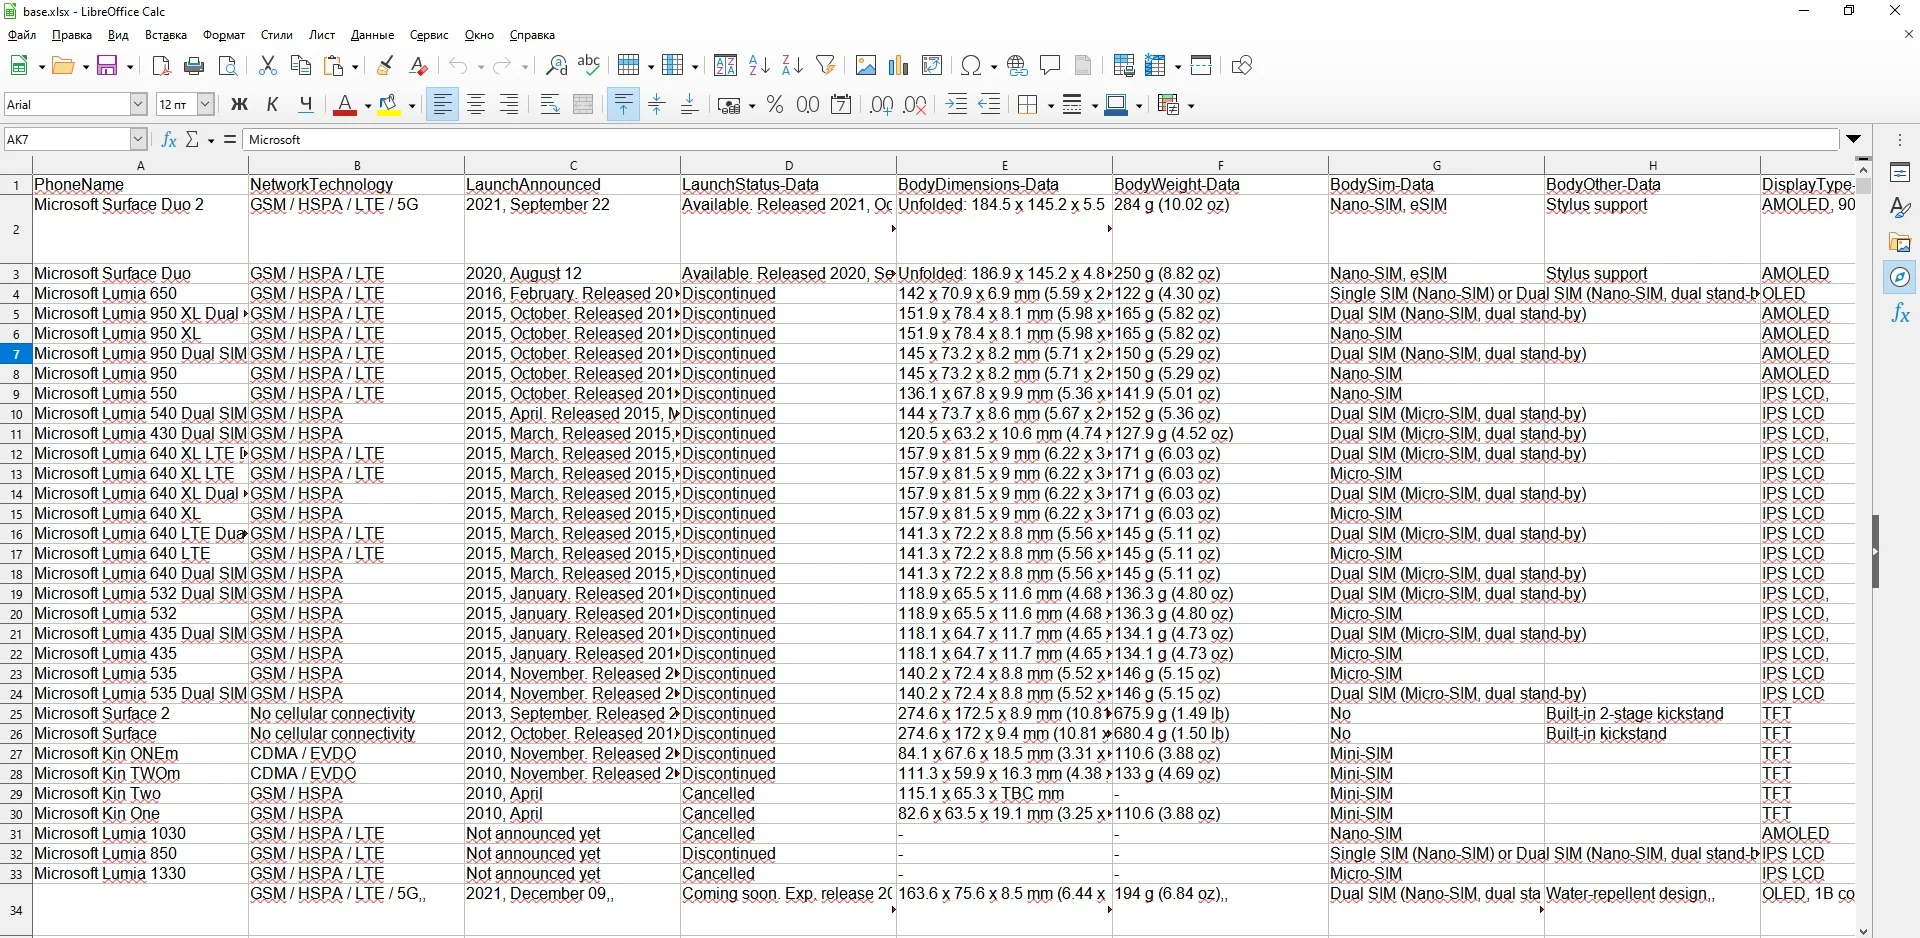Click the Print icon

(195, 66)
